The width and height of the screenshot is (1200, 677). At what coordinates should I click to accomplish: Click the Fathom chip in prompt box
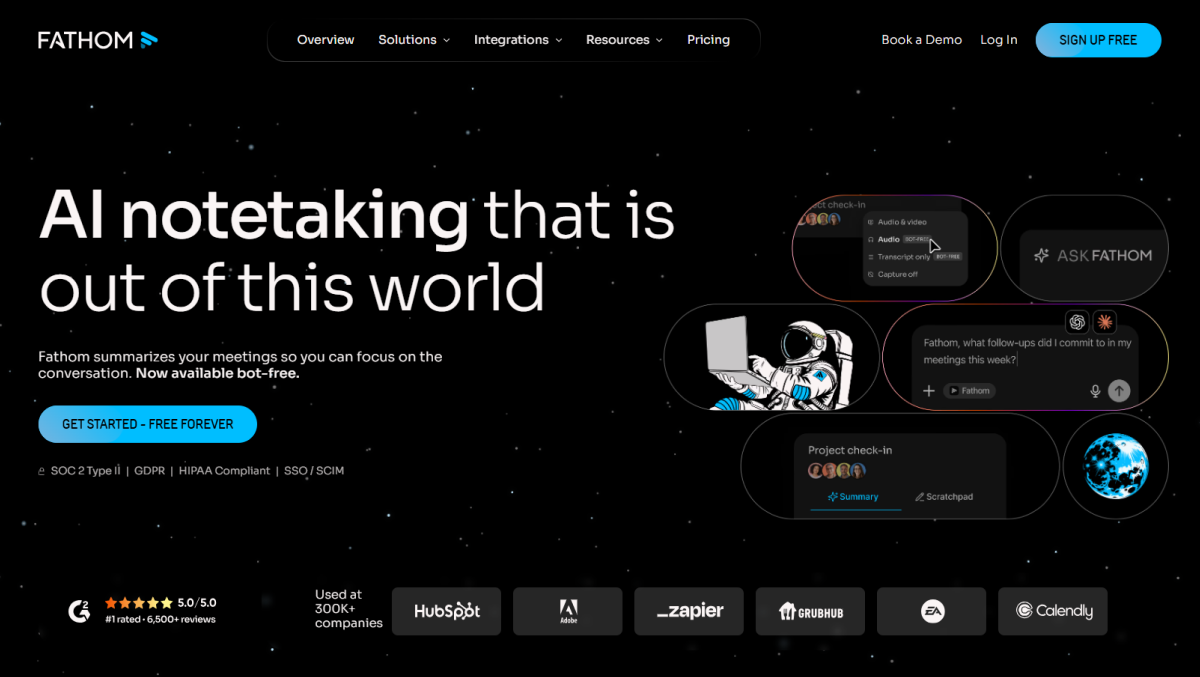click(970, 391)
